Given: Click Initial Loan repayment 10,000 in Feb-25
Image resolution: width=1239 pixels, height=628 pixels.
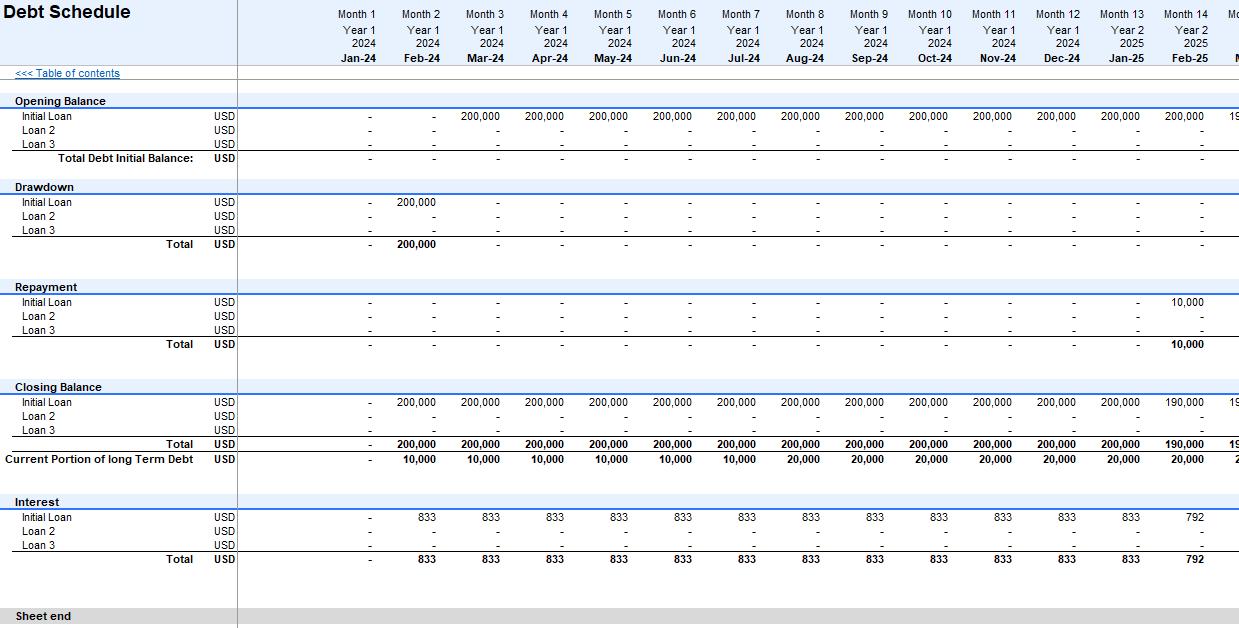Looking at the screenshot, I should pyautogui.click(x=1187, y=302).
